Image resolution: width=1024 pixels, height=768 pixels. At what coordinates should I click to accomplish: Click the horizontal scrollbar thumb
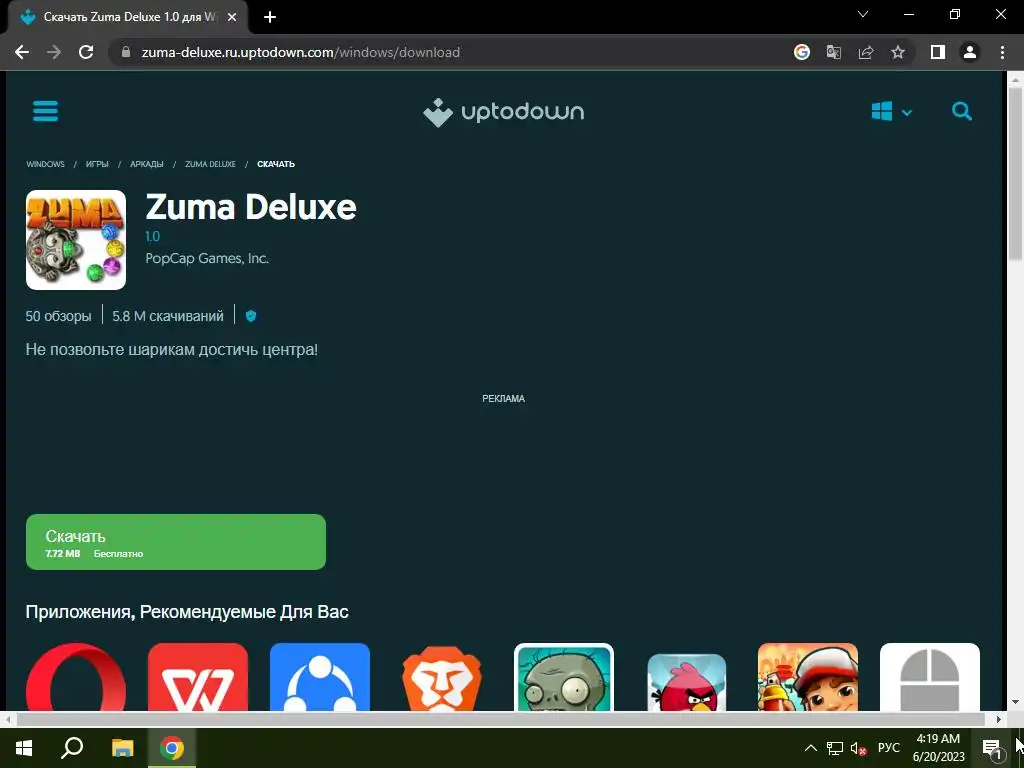(500, 719)
